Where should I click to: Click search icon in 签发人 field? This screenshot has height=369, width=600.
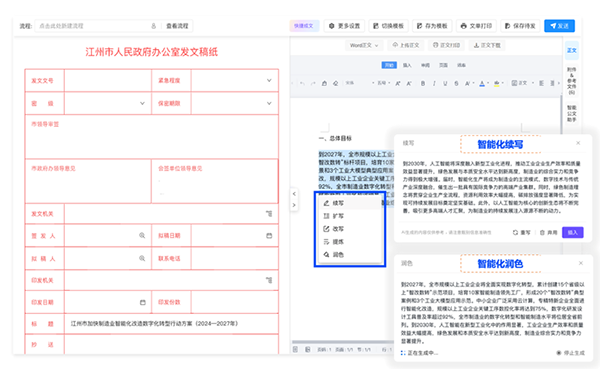coord(142,235)
